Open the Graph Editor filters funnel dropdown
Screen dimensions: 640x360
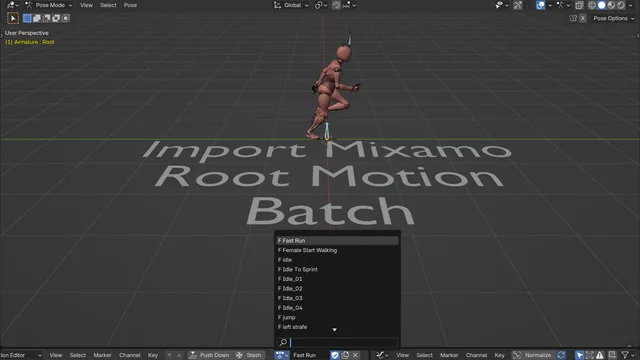(x=627, y=355)
